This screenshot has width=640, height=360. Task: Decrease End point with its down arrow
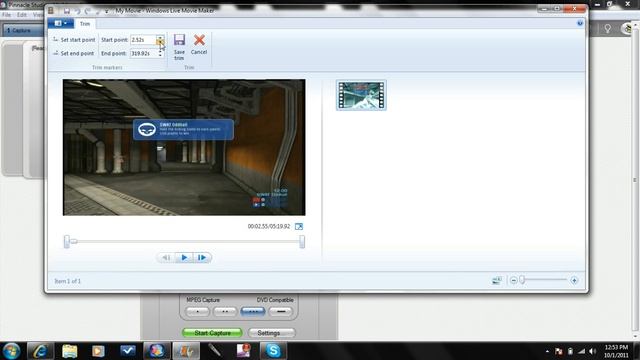click(160, 56)
